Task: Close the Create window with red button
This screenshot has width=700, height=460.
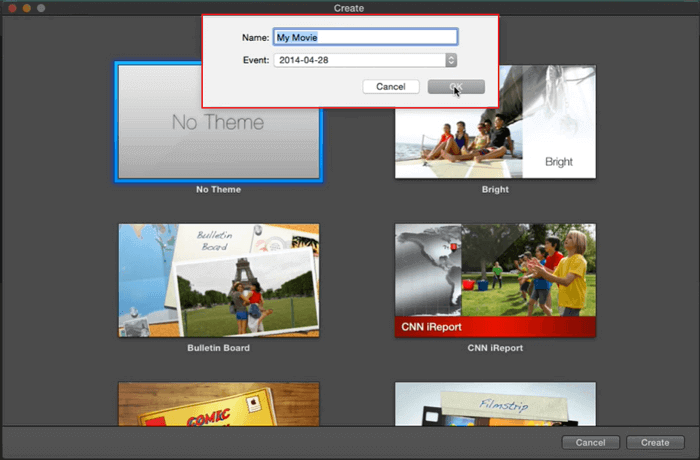Action: 11,8
